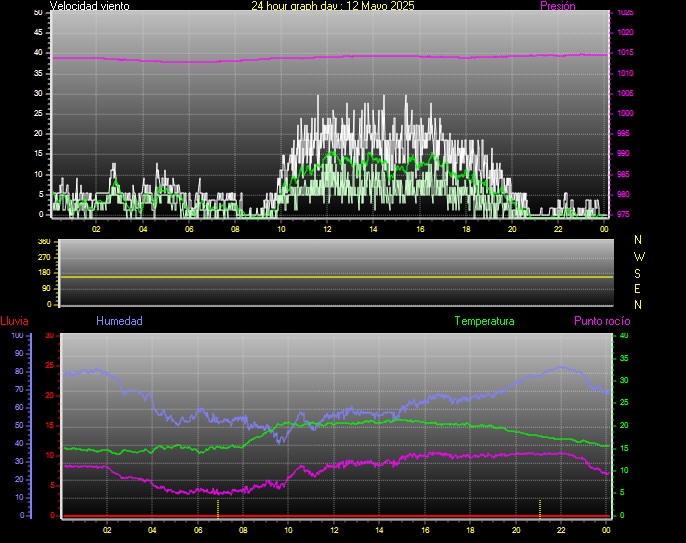
Task: Click blue humidity axis value "100"
Action: (17, 336)
